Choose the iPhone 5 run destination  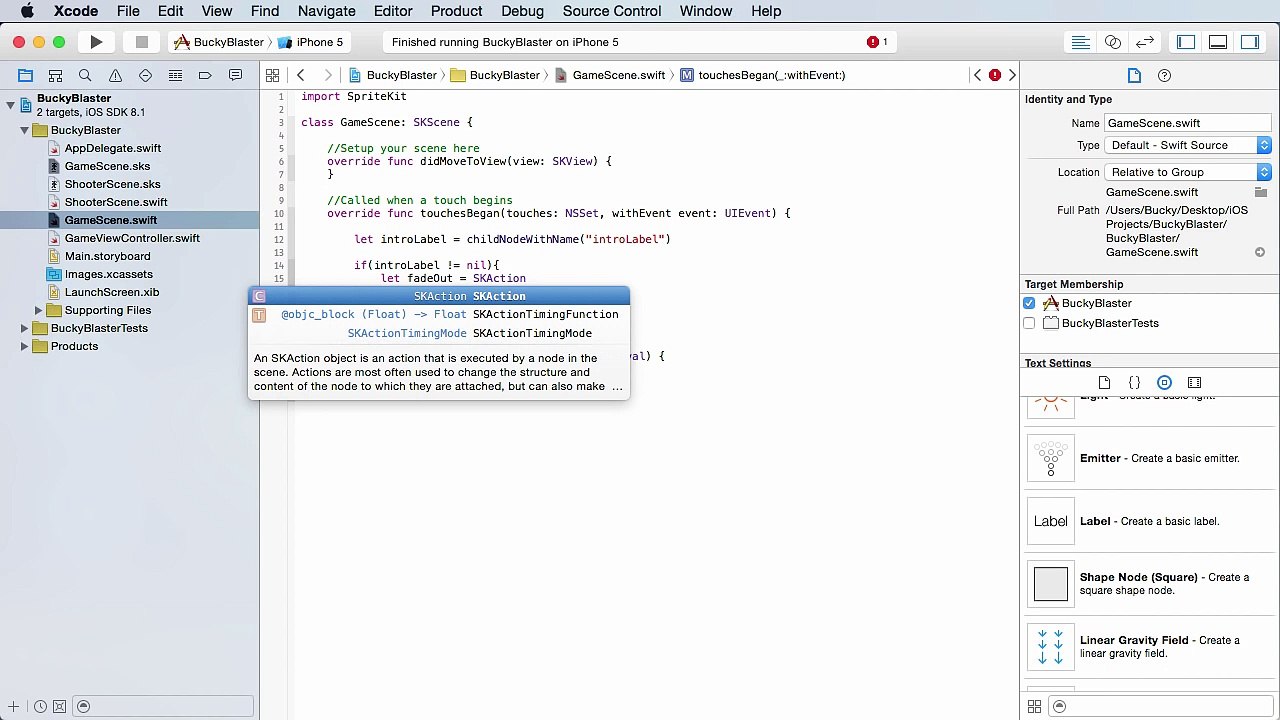[x=310, y=42]
